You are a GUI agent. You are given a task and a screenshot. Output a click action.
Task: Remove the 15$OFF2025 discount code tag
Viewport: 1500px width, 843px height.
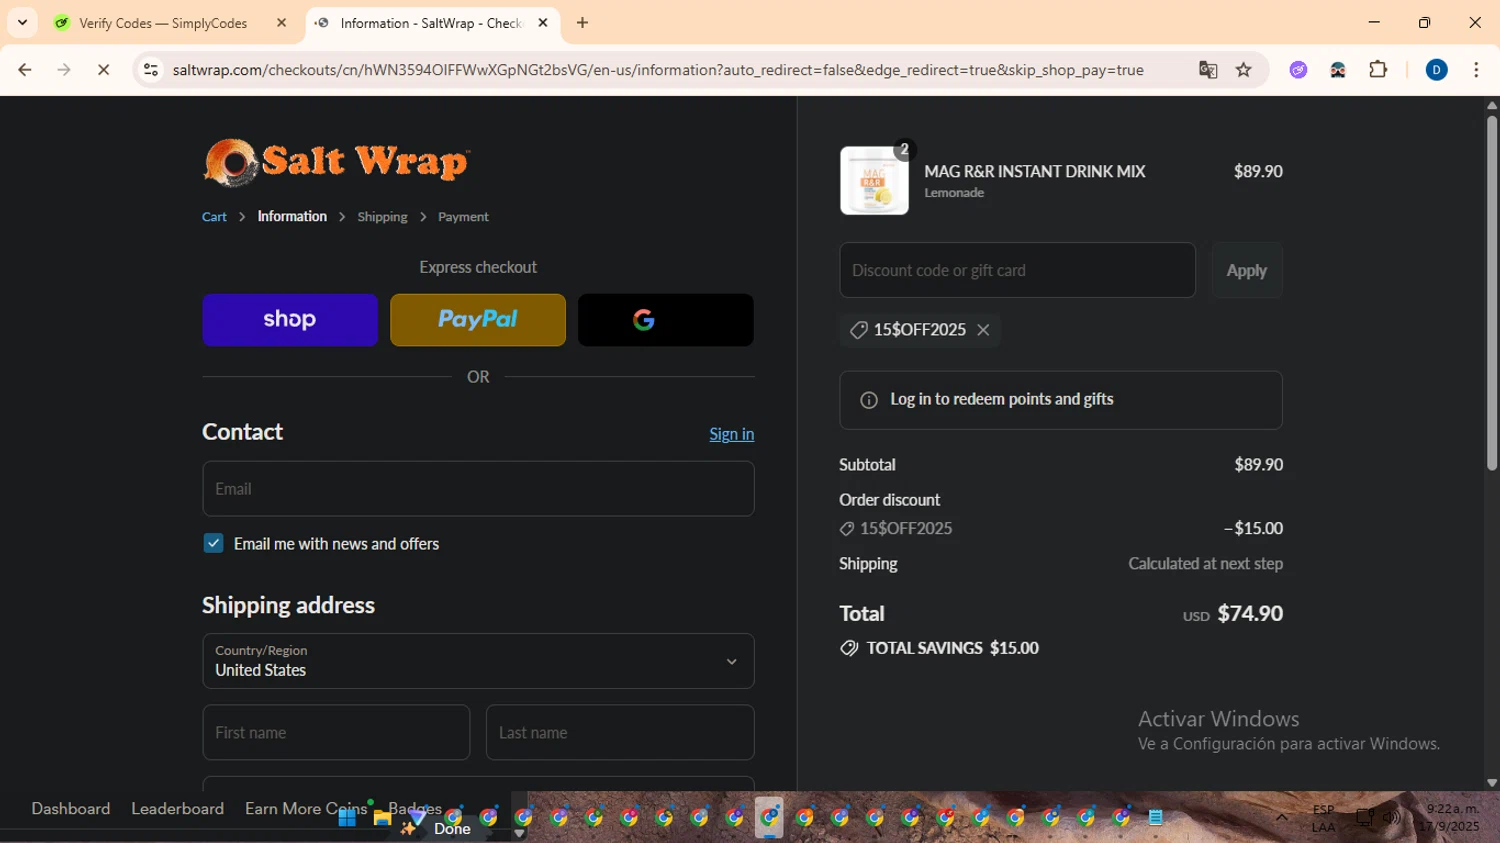click(983, 330)
